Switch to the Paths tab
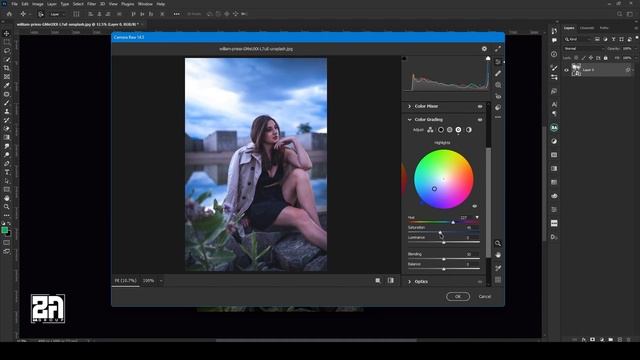Viewport: 640px width, 360px height. [x=604, y=28]
